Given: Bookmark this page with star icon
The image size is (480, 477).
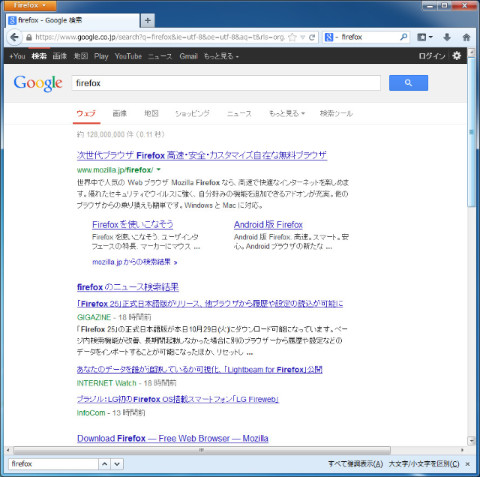Looking at the screenshot, I should (x=292, y=37).
